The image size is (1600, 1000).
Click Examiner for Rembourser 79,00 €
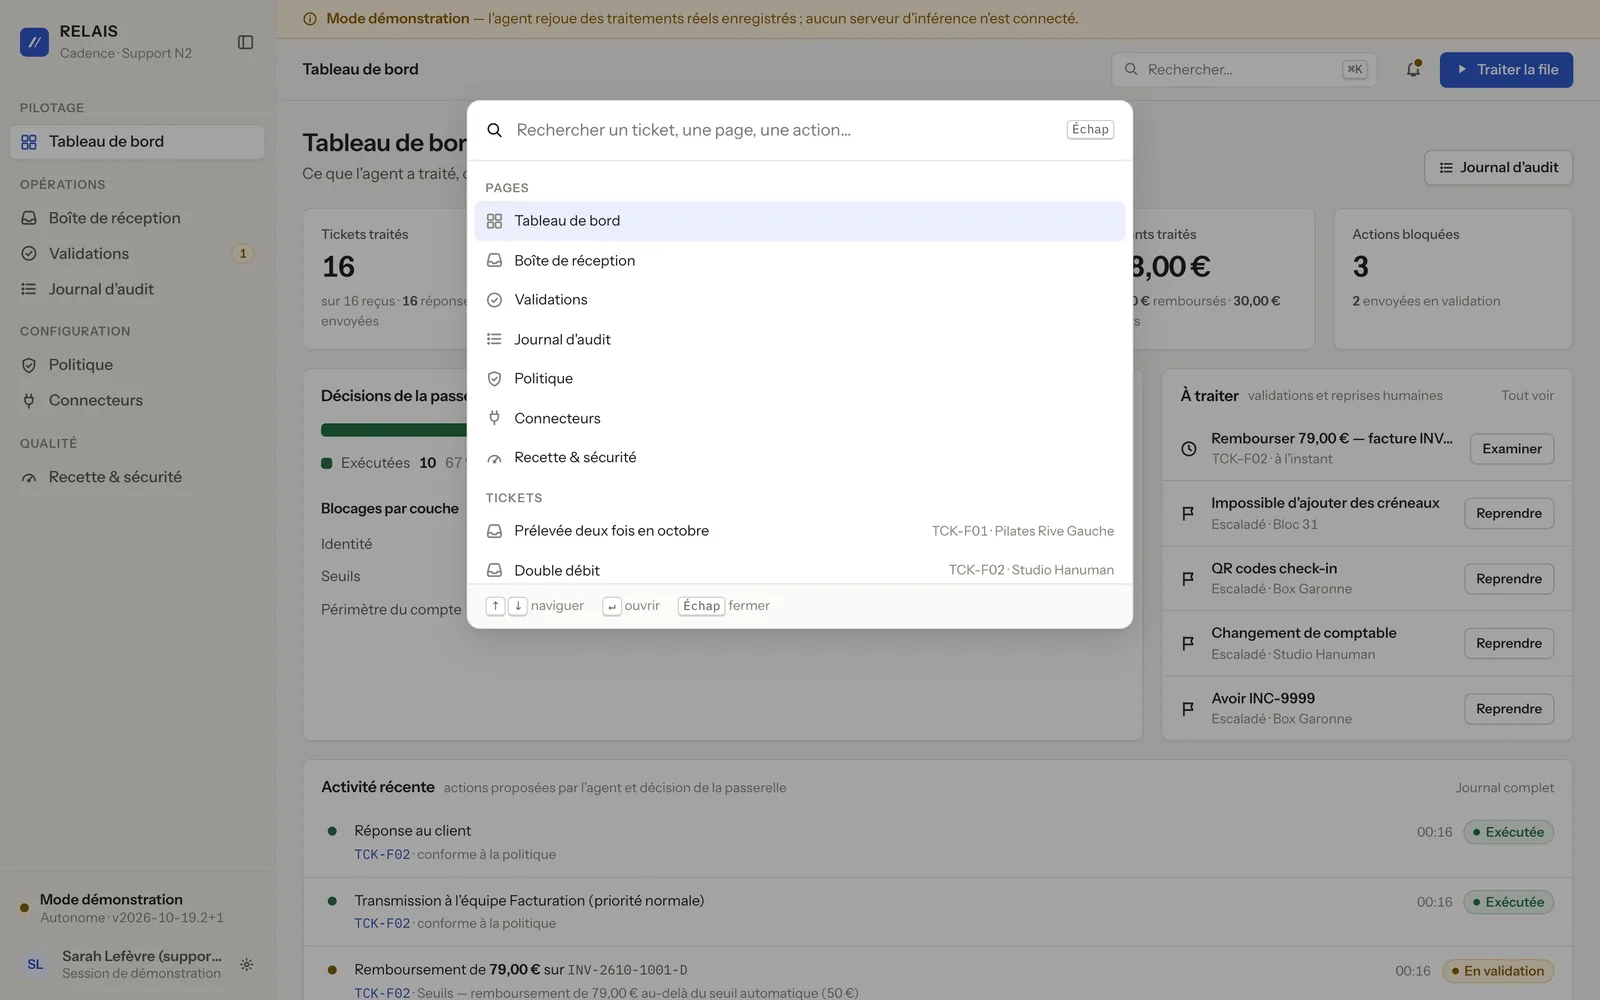point(1511,449)
